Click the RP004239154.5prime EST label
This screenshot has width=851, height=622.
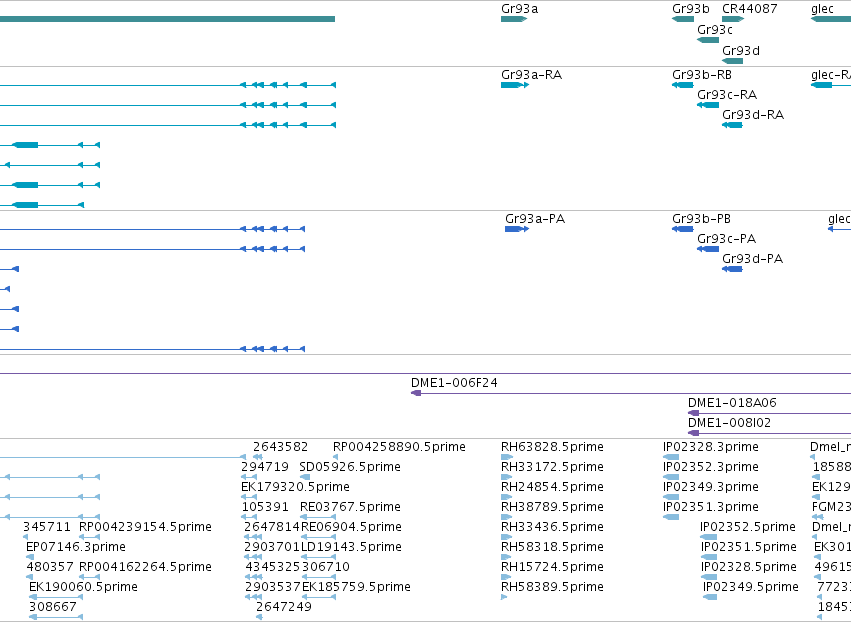[145, 527]
